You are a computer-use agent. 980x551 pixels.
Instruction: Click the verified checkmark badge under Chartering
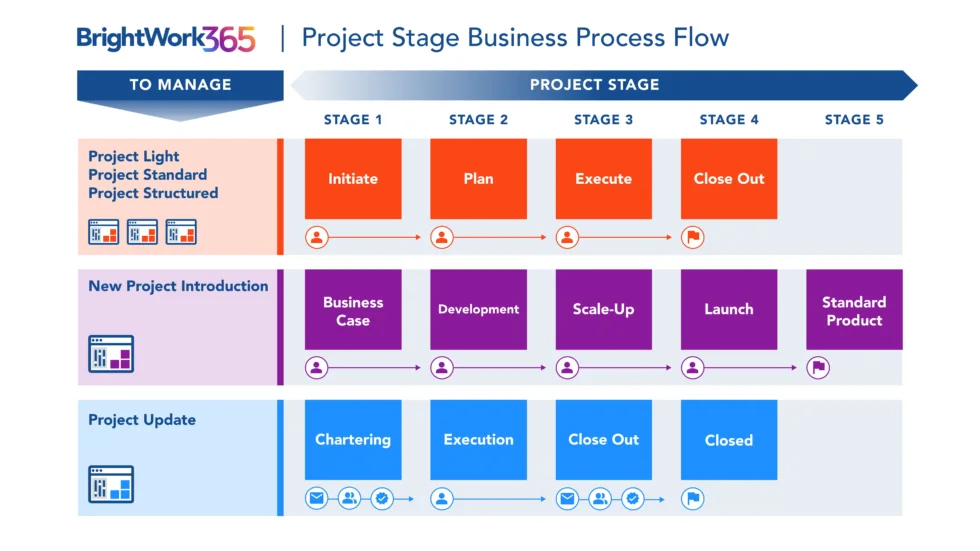tap(381, 498)
